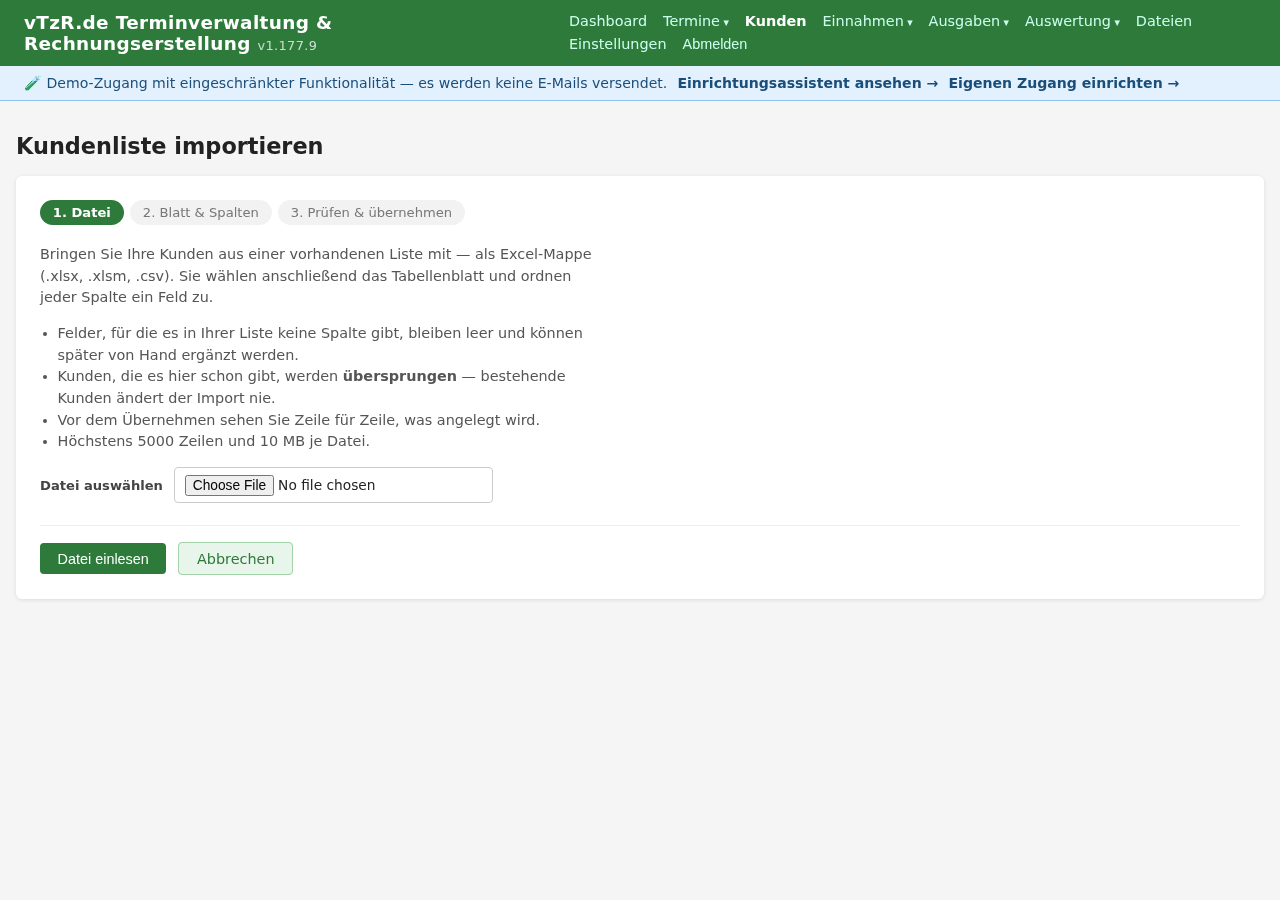Click the Datei einlesen button
This screenshot has width=1280, height=900.
pyautogui.click(x=103, y=558)
